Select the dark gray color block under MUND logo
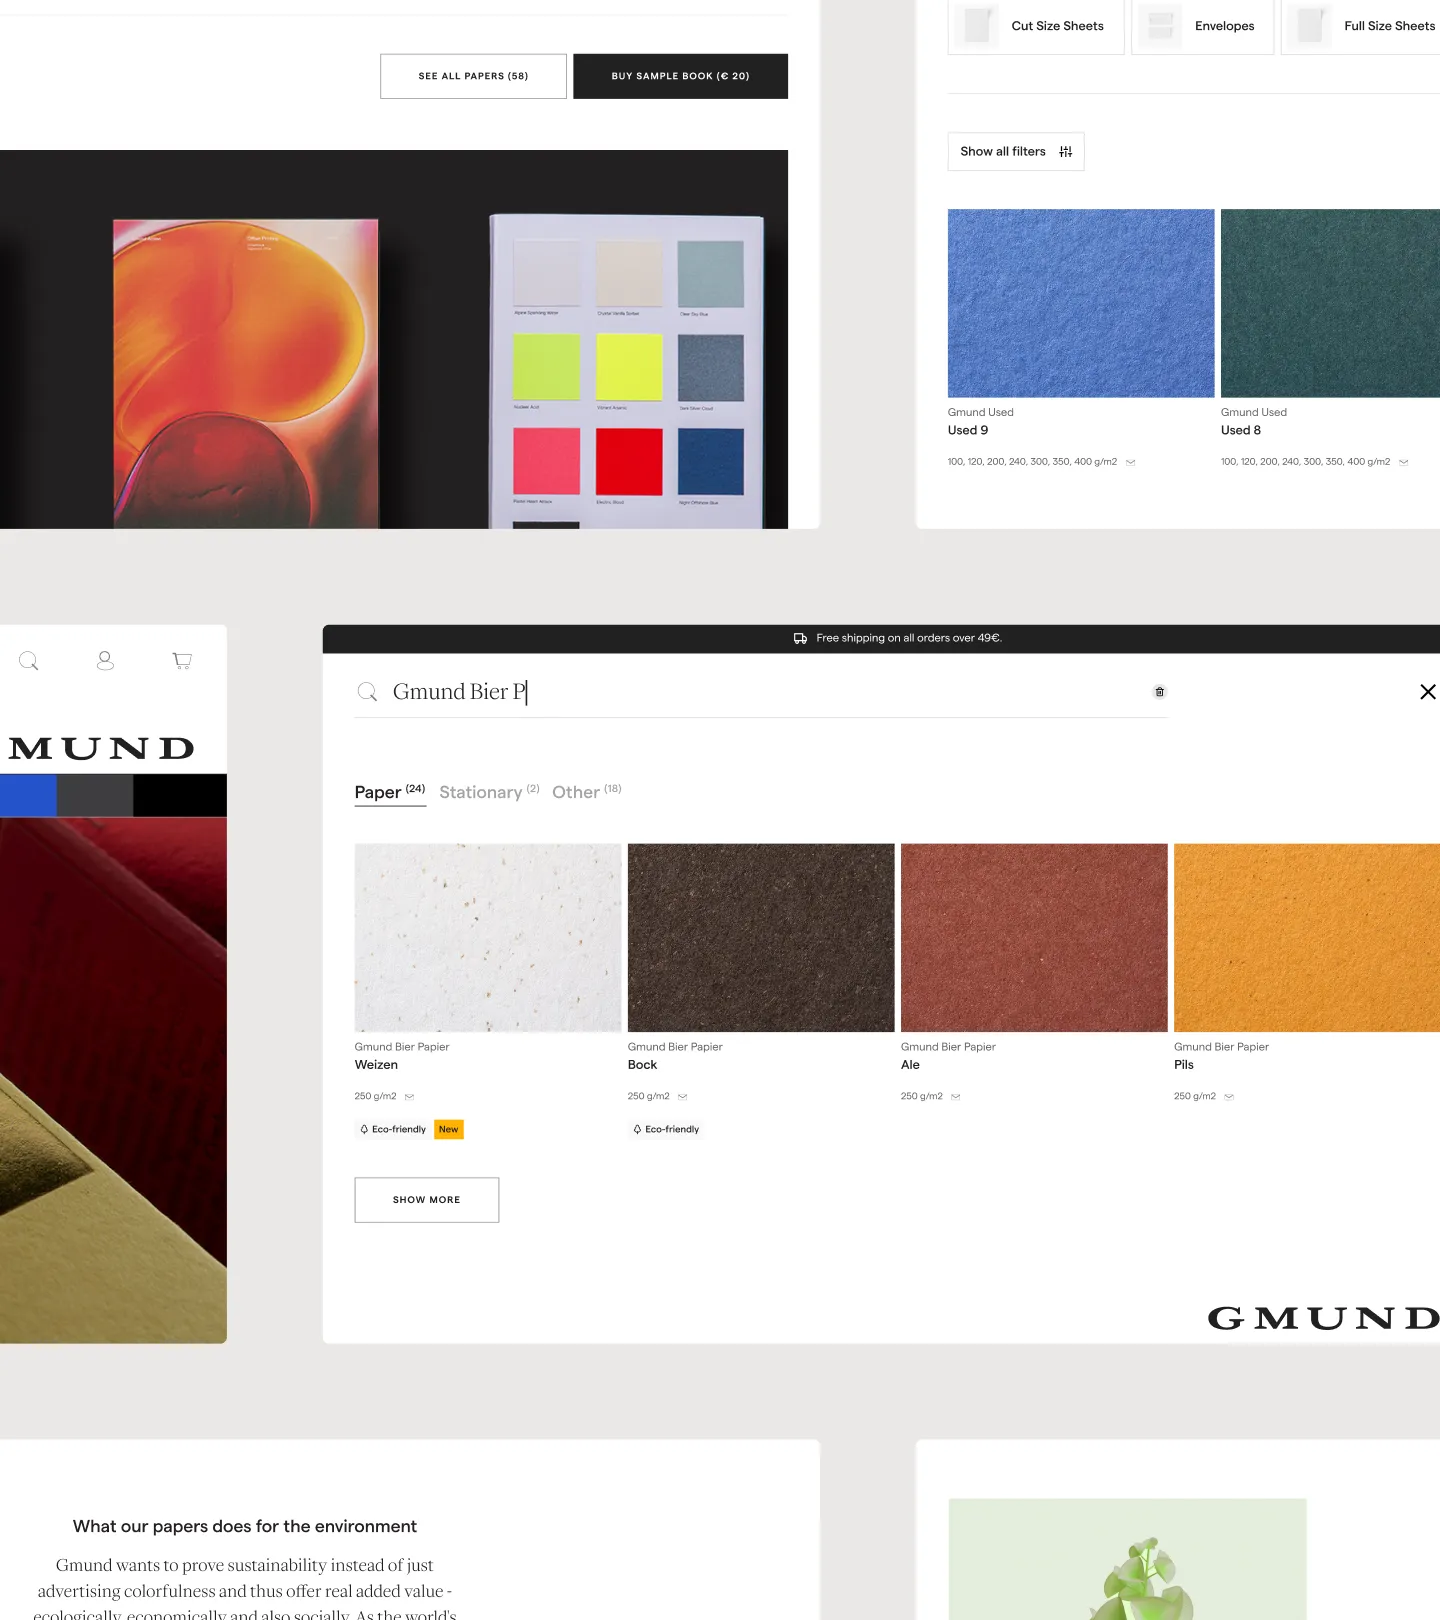 pos(95,796)
